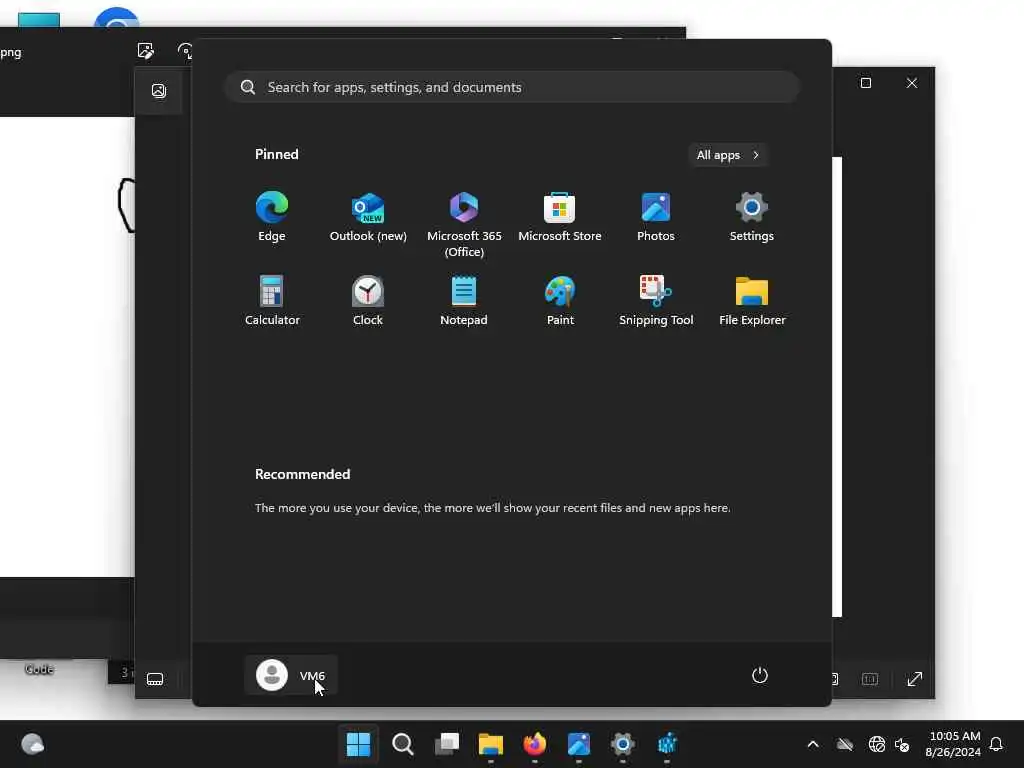The height and width of the screenshot is (768, 1024).
Task: Toggle the filmstrip icon in Photos window
Action: click(155, 679)
